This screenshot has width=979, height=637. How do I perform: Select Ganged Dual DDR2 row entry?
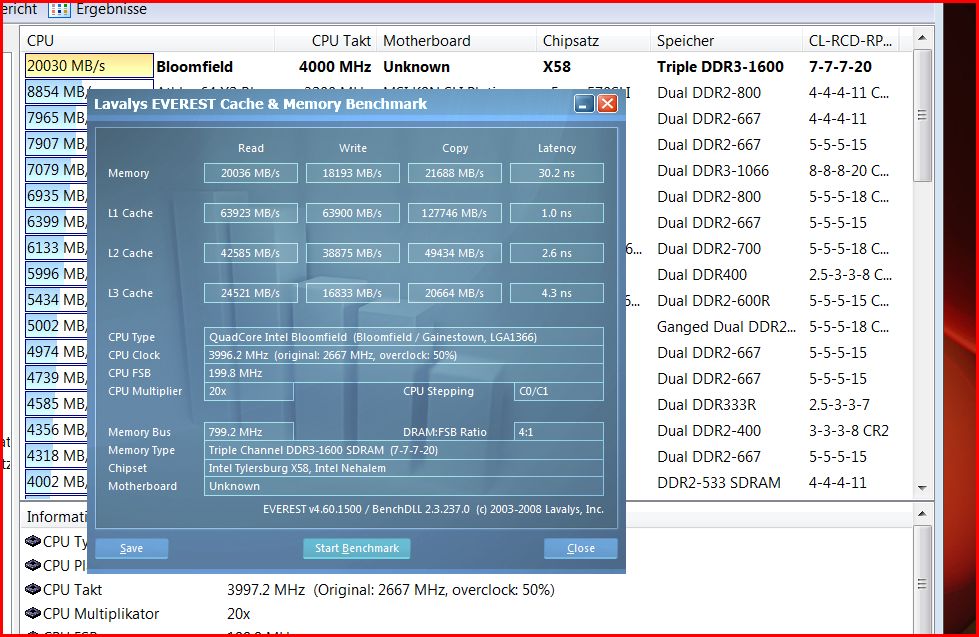point(726,327)
